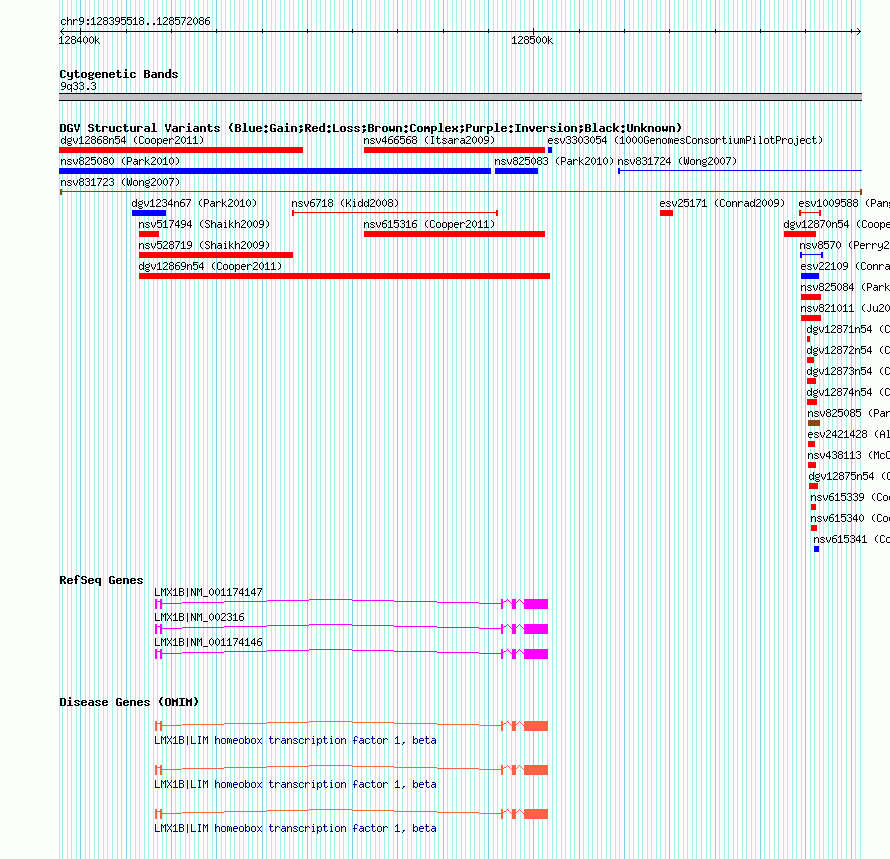Select variant nsv466568 (Itsara2009)
This screenshot has height=859, width=890.
pyautogui.click(x=429, y=140)
